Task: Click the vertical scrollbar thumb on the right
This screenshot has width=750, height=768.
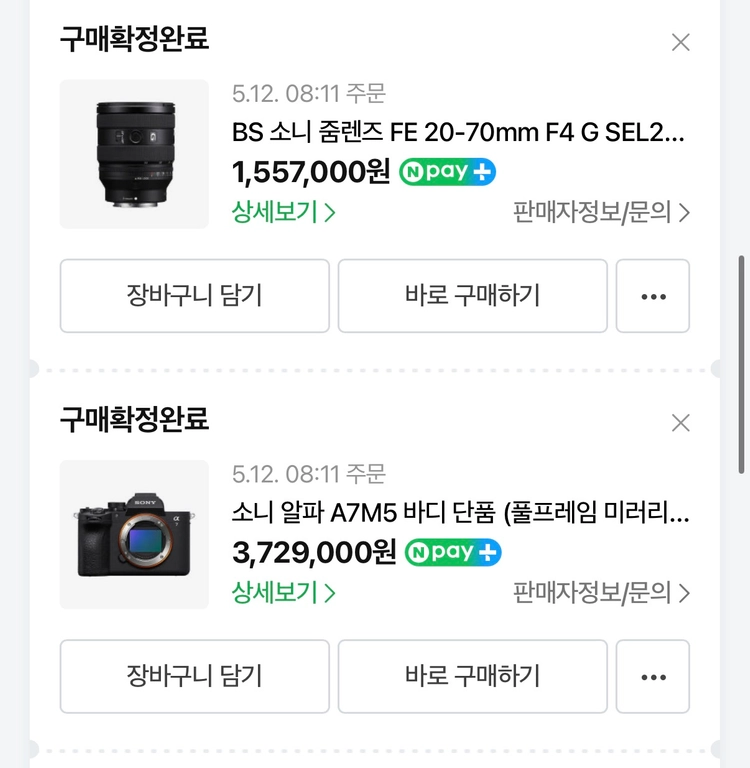Action: pyautogui.click(x=741, y=364)
